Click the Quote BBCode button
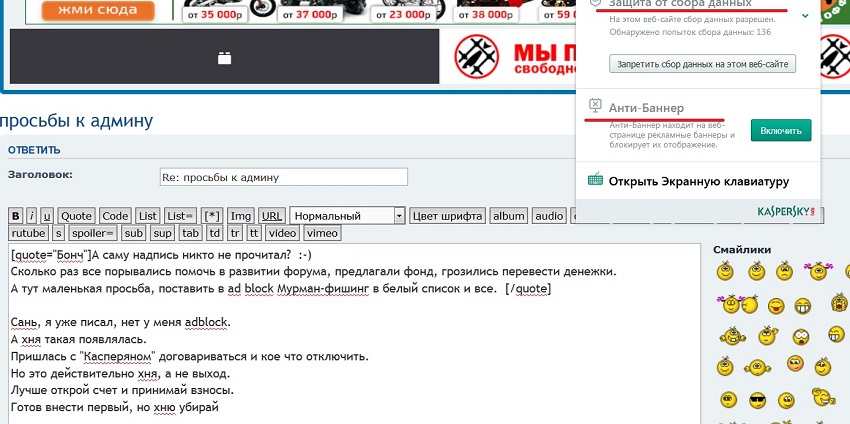The width and height of the screenshot is (850, 424). click(76, 216)
